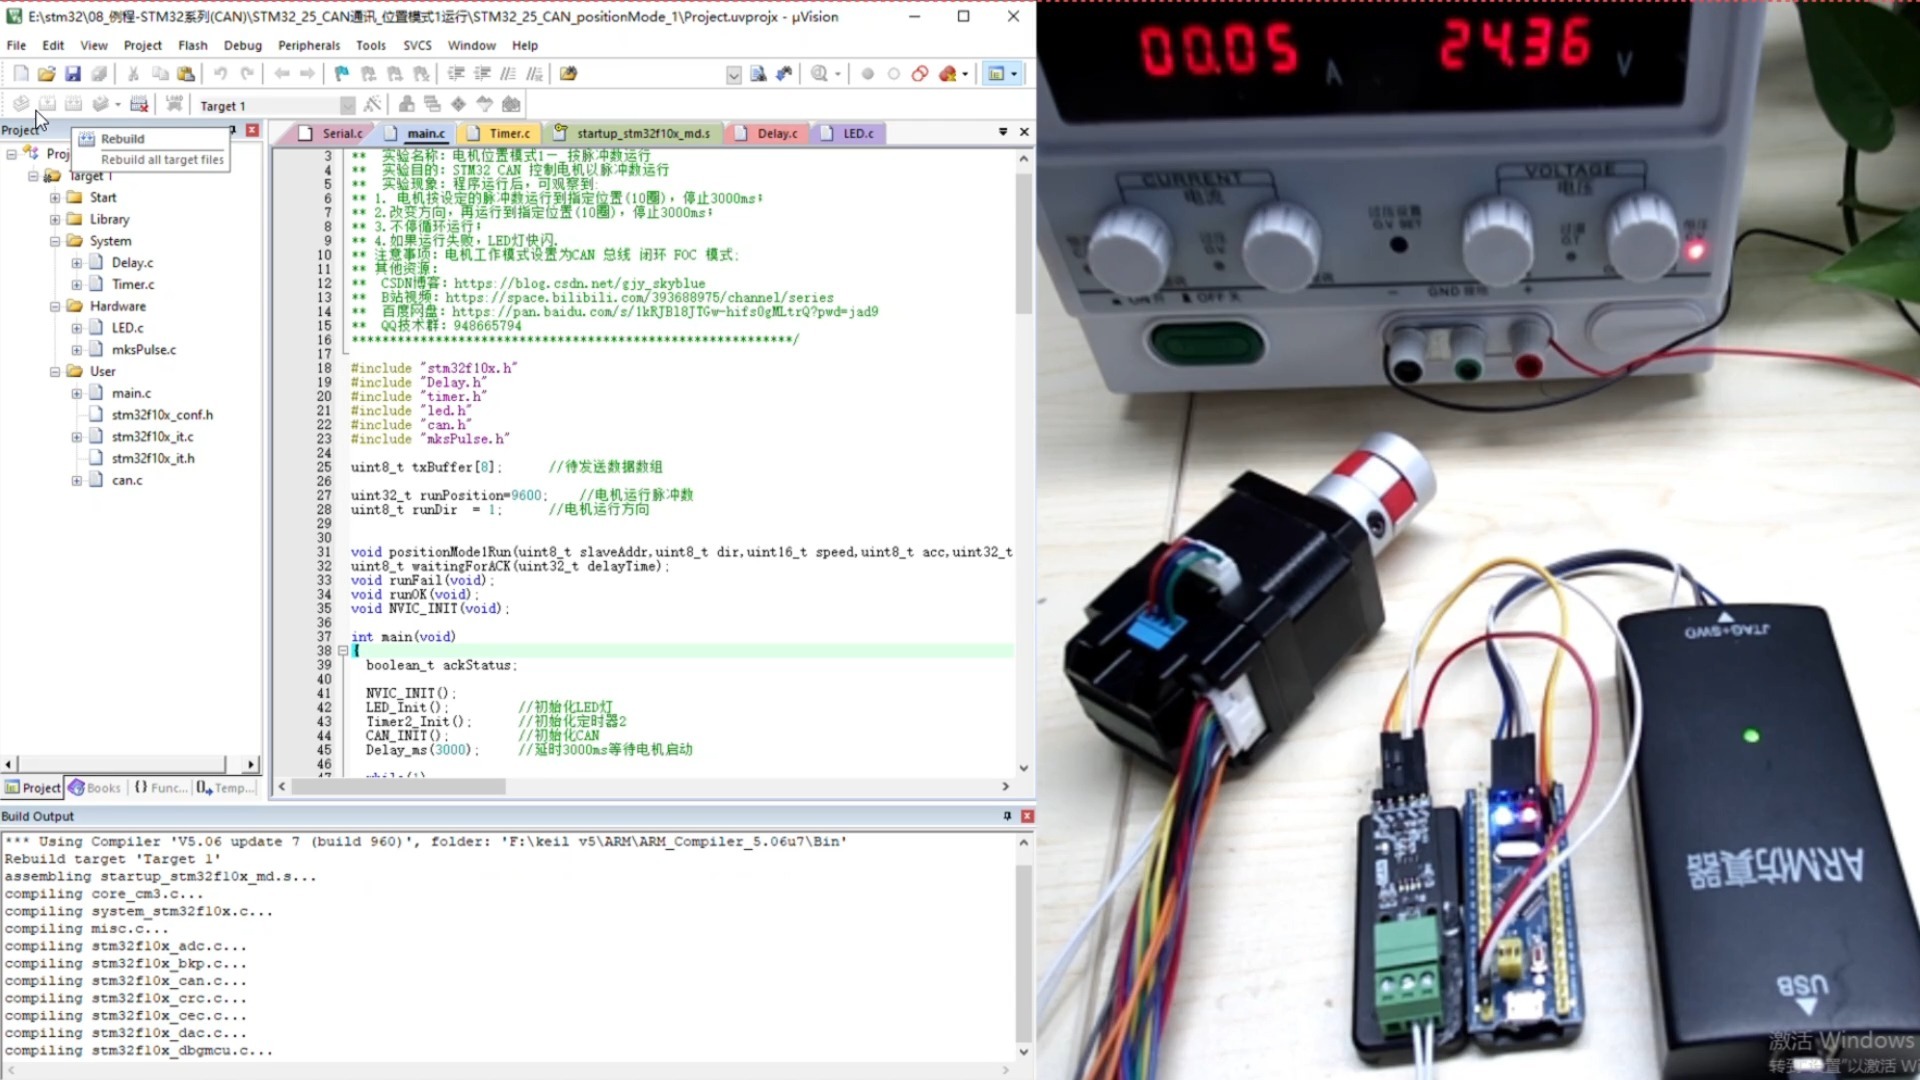
Task: Click the Books panel button at the bottom
Action: click(94, 788)
